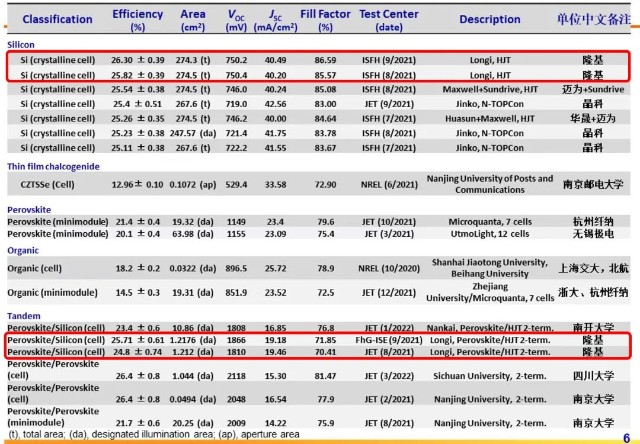This screenshot has width=640, height=444.
Task: Select test center JET (2/2021)
Action: pos(389,399)
